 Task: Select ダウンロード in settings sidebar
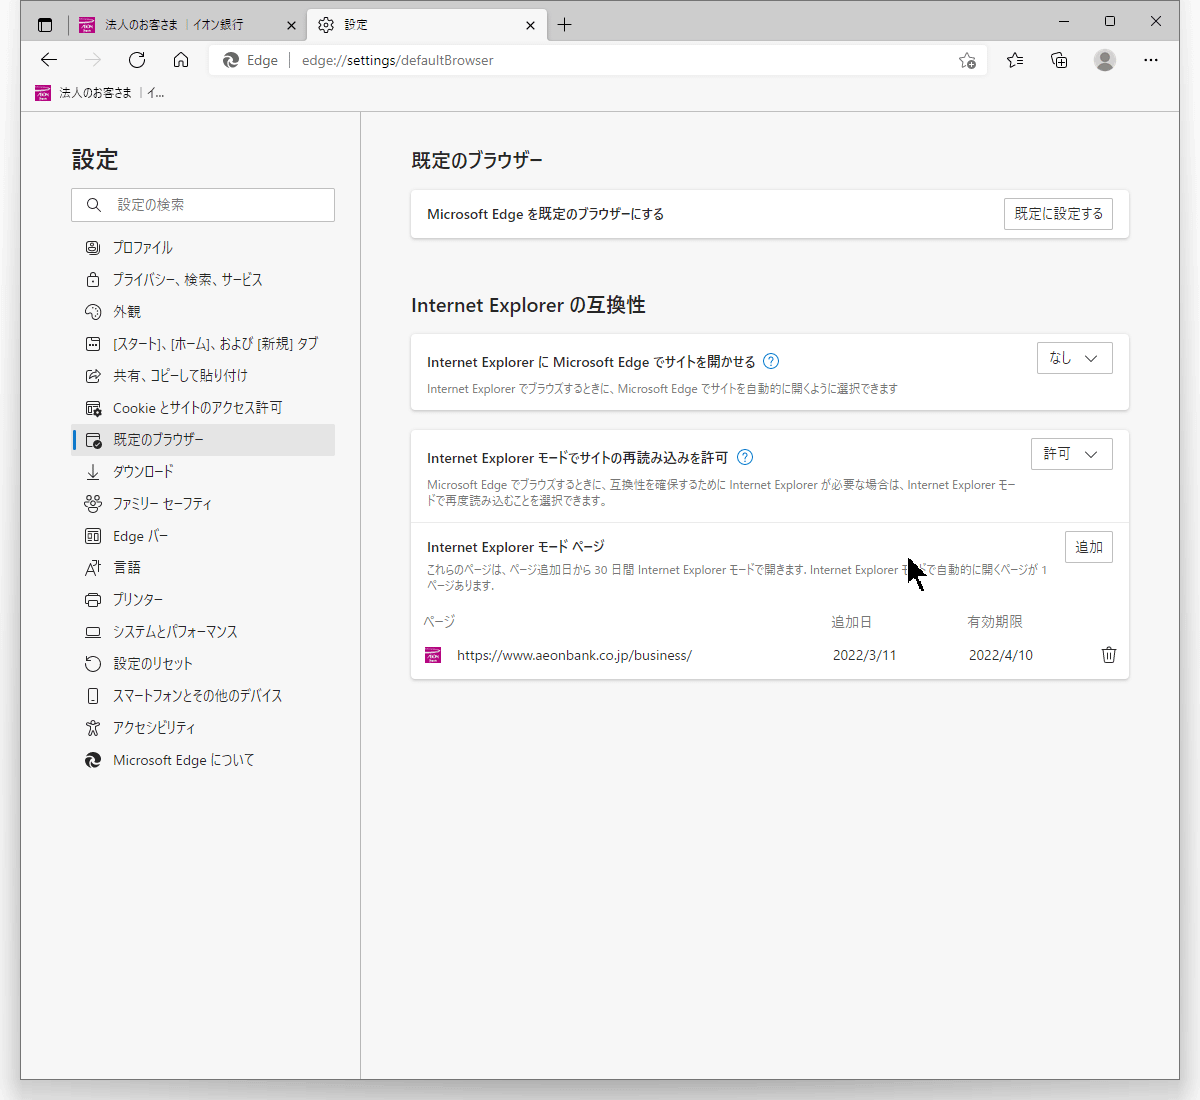[143, 472]
